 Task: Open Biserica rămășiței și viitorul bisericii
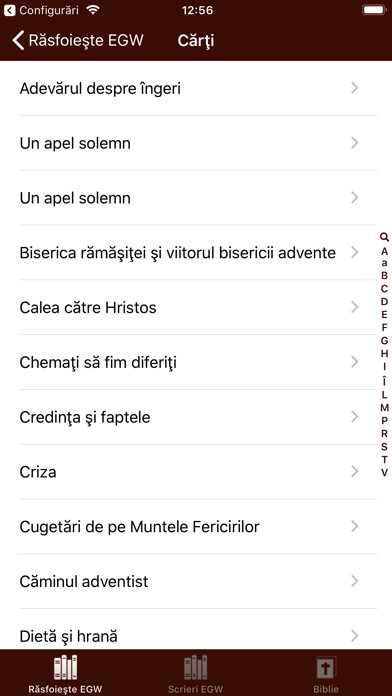[198, 253]
